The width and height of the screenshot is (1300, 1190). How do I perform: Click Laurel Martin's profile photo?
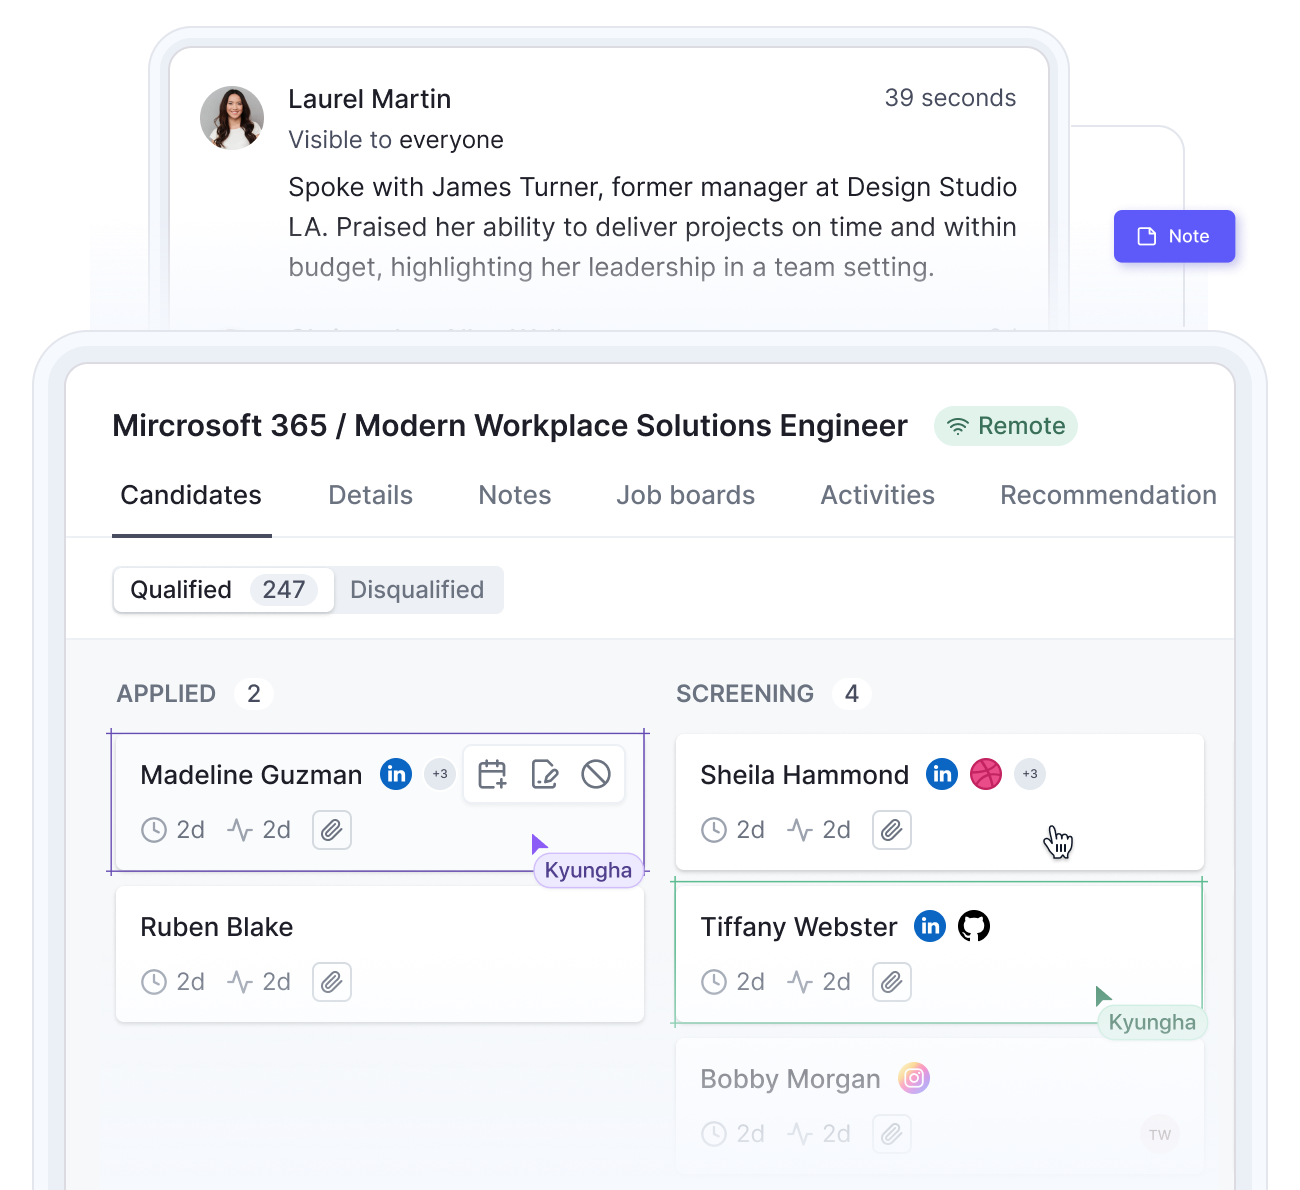(x=232, y=118)
